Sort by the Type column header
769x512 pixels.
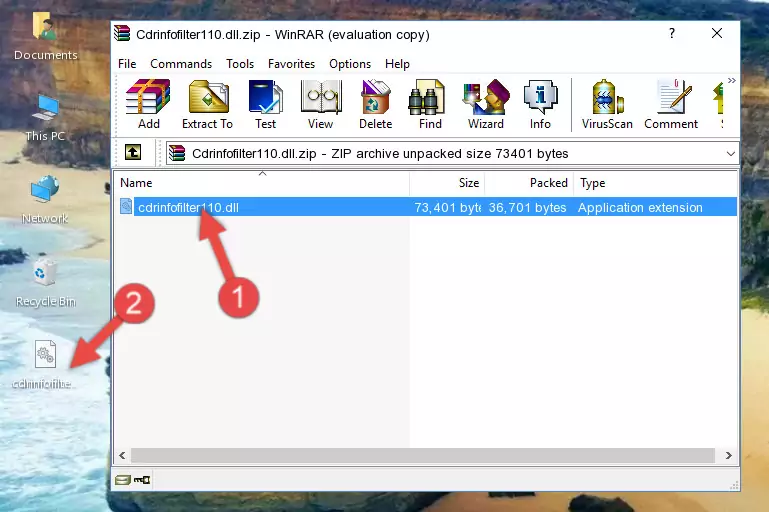(656, 183)
